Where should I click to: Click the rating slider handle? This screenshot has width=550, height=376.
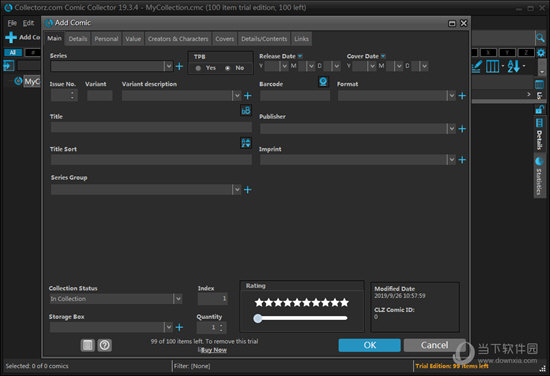(258, 318)
